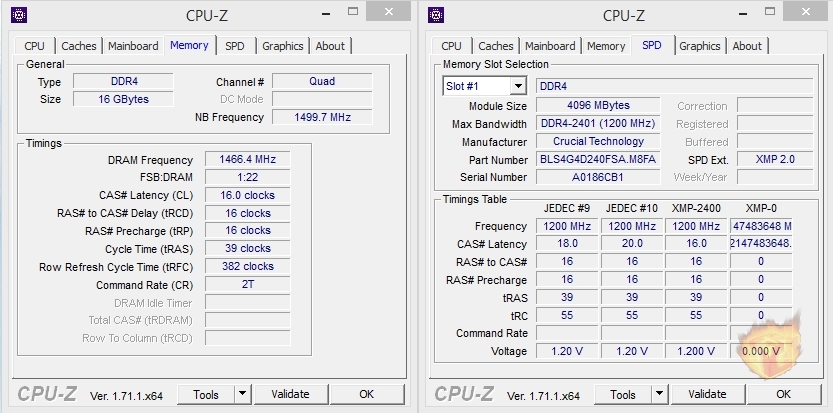
Task: Click the serial number A0186CB1
Action: (598, 177)
